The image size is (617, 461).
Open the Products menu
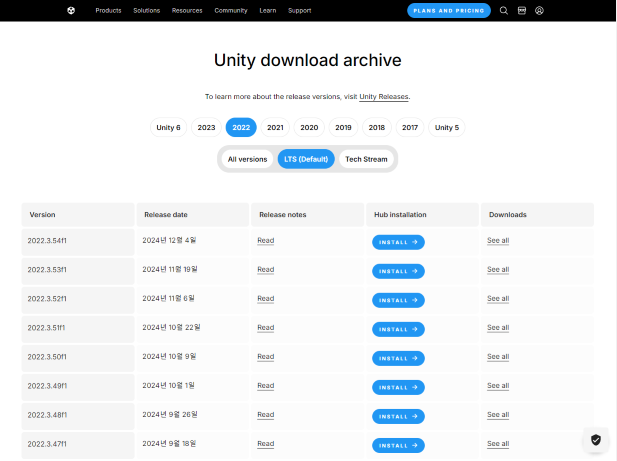point(108,11)
